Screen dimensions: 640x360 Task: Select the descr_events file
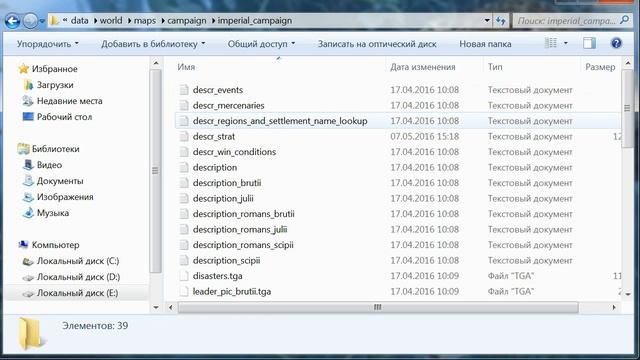click(218, 90)
